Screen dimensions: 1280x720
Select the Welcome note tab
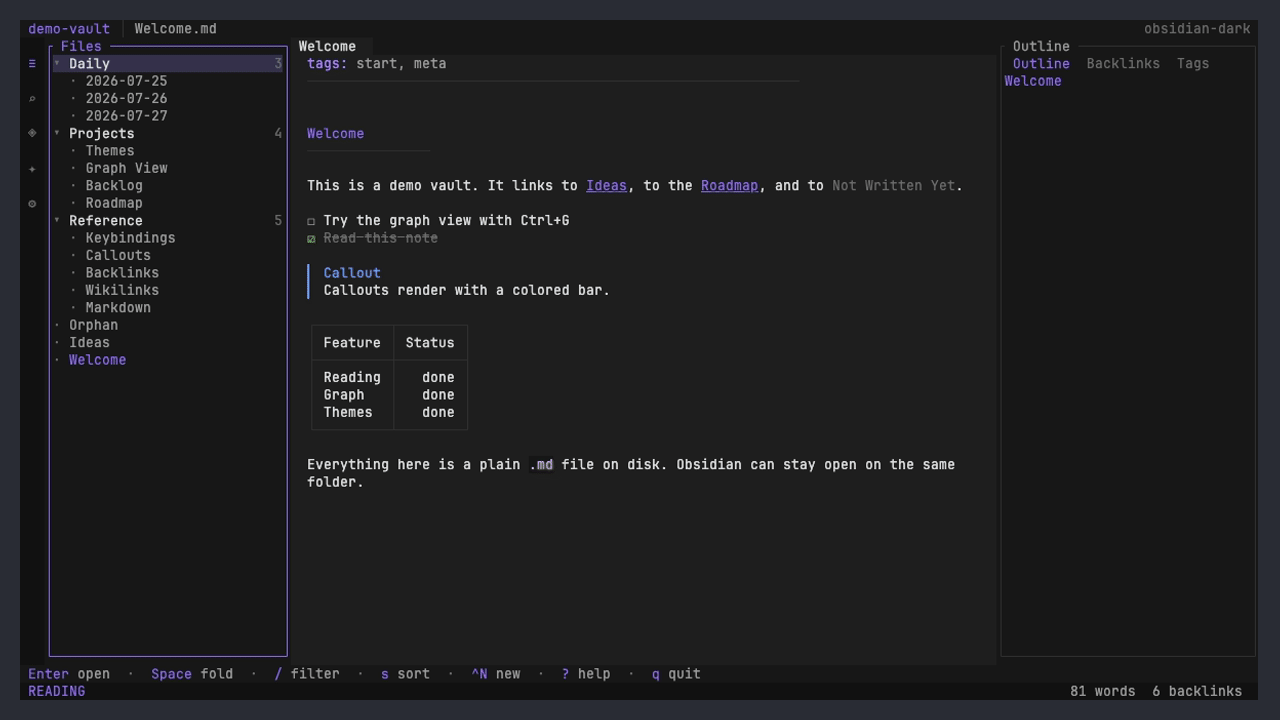pyautogui.click(x=327, y=46)
